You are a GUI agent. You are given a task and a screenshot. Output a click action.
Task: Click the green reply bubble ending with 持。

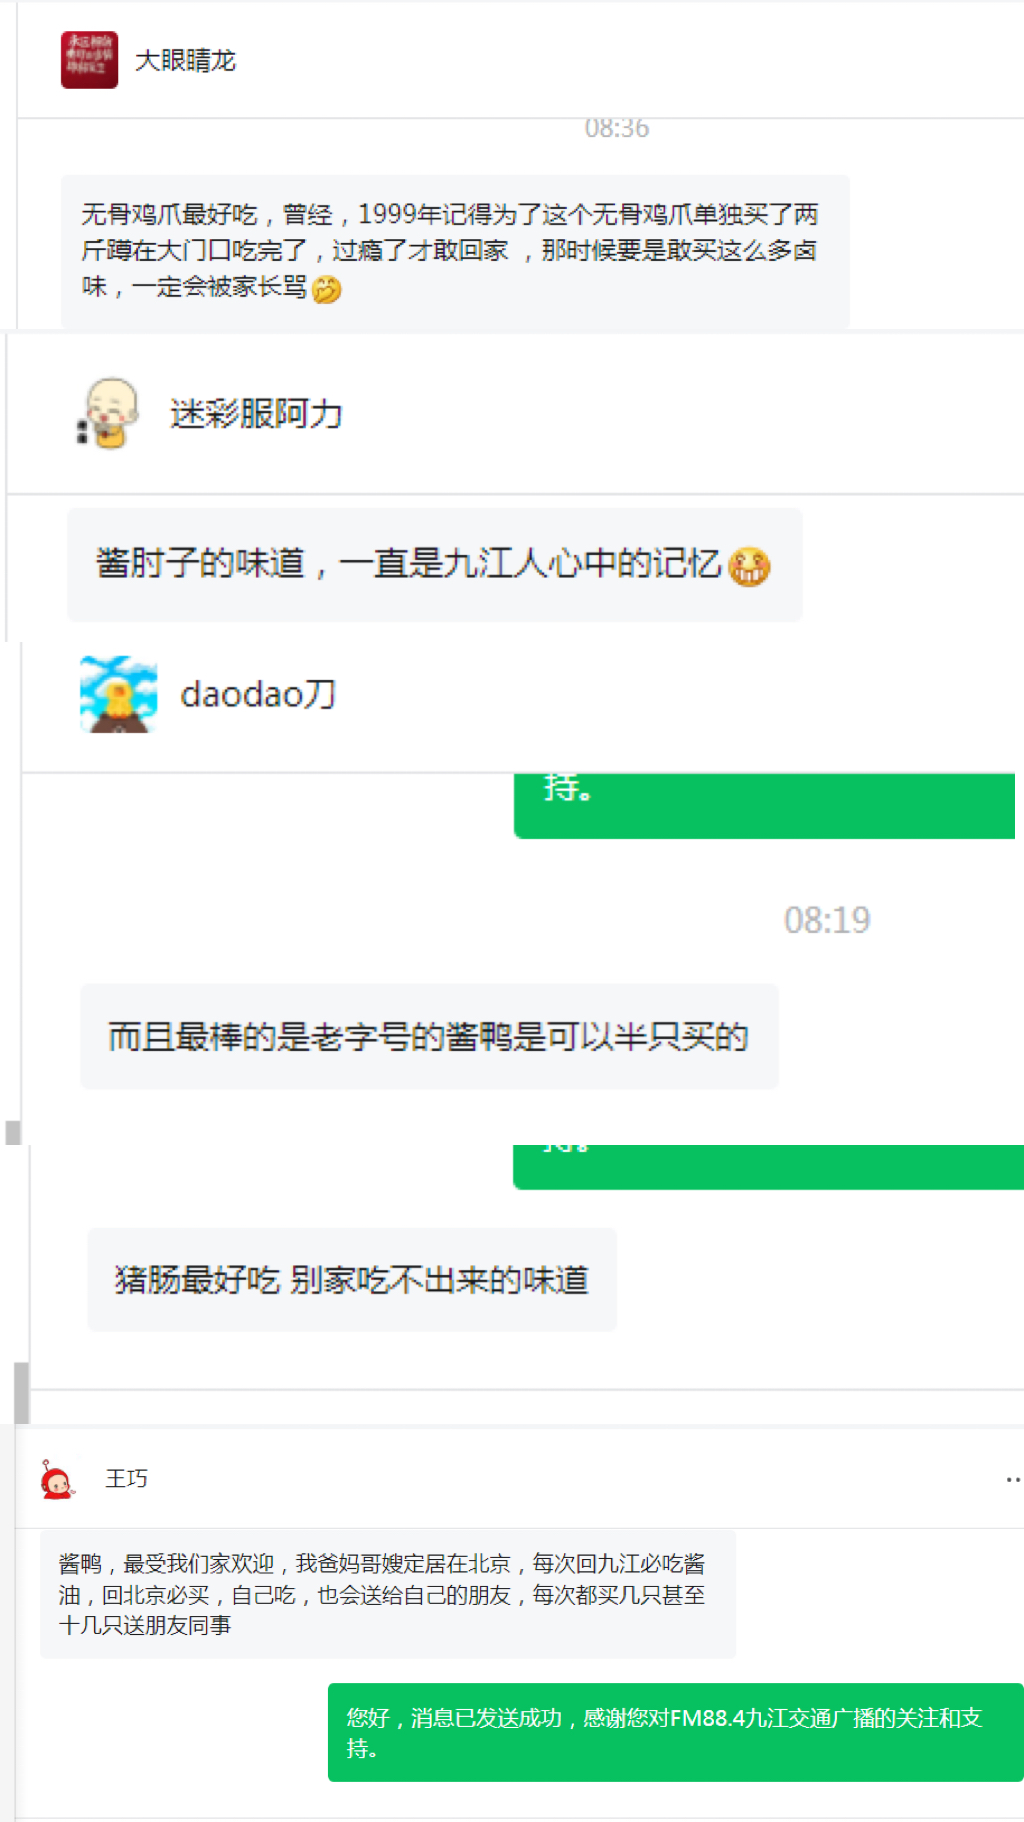765,805
